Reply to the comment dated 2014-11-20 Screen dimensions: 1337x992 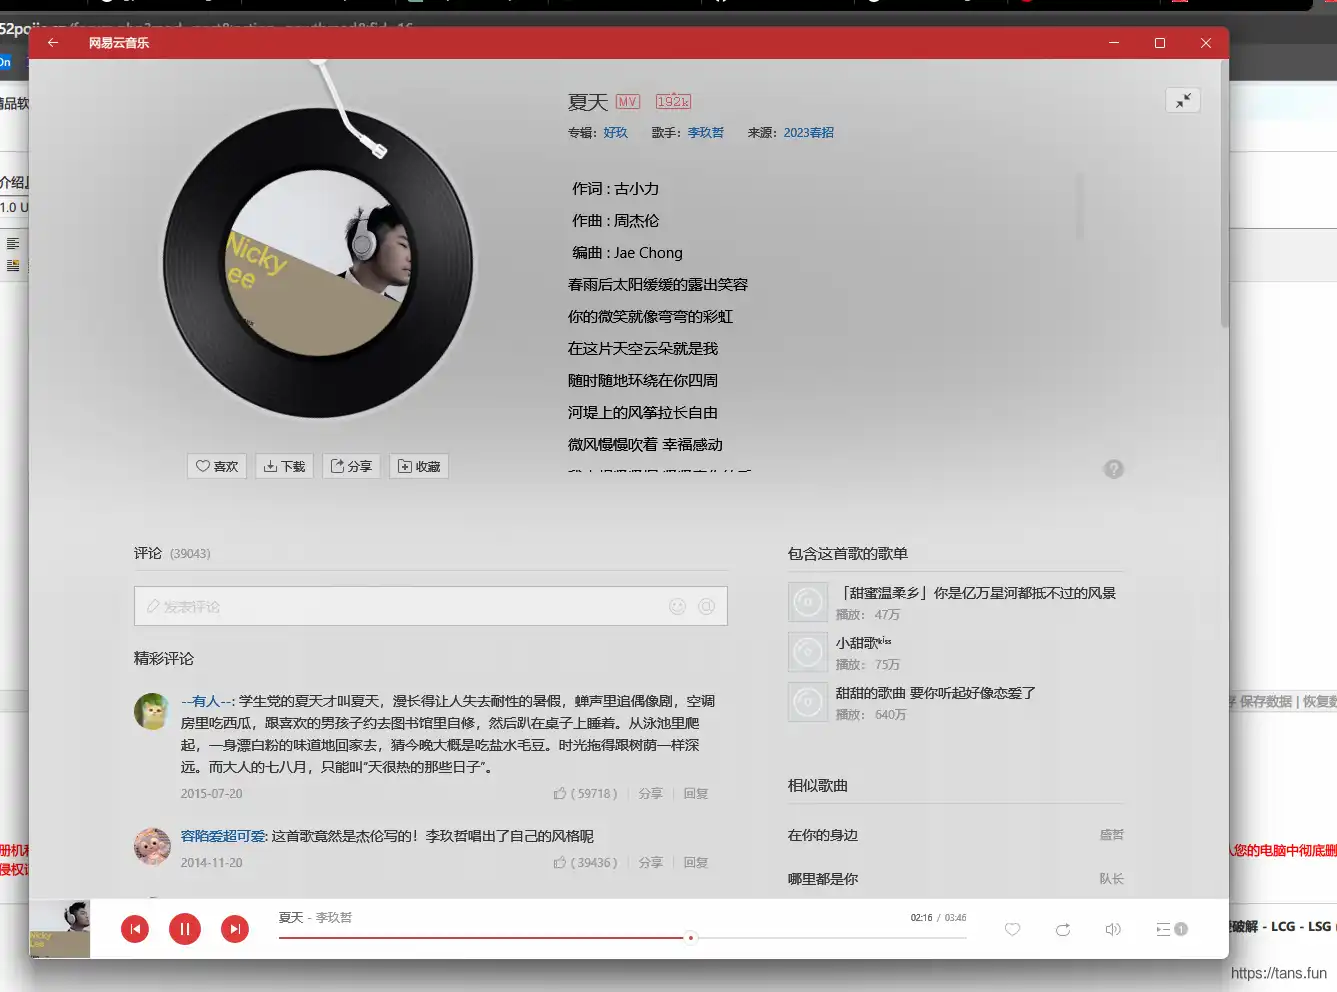point(696,862)
